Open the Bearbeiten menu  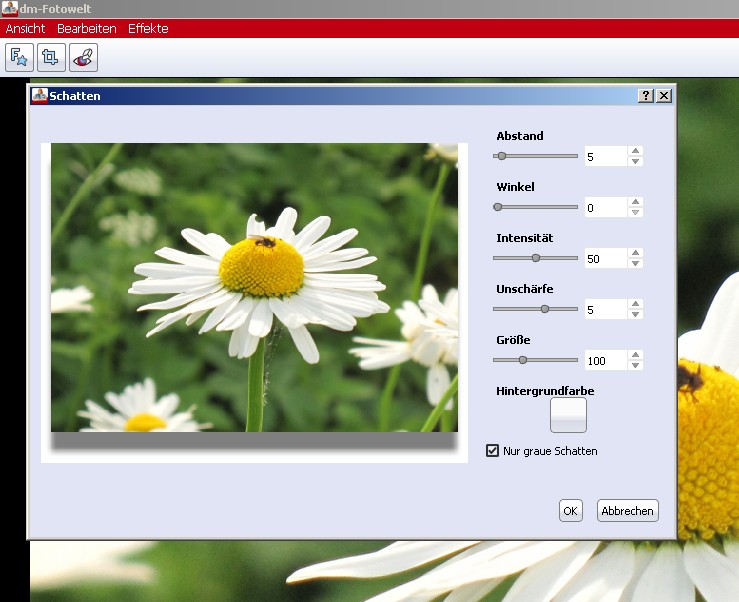[x=86, y=29]
